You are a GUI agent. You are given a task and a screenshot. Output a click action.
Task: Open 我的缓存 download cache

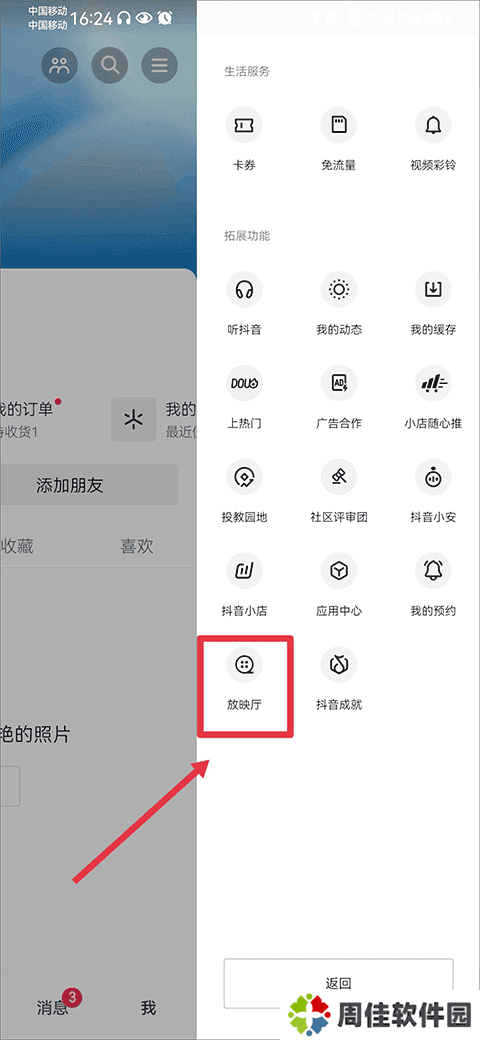pos(433,290)
